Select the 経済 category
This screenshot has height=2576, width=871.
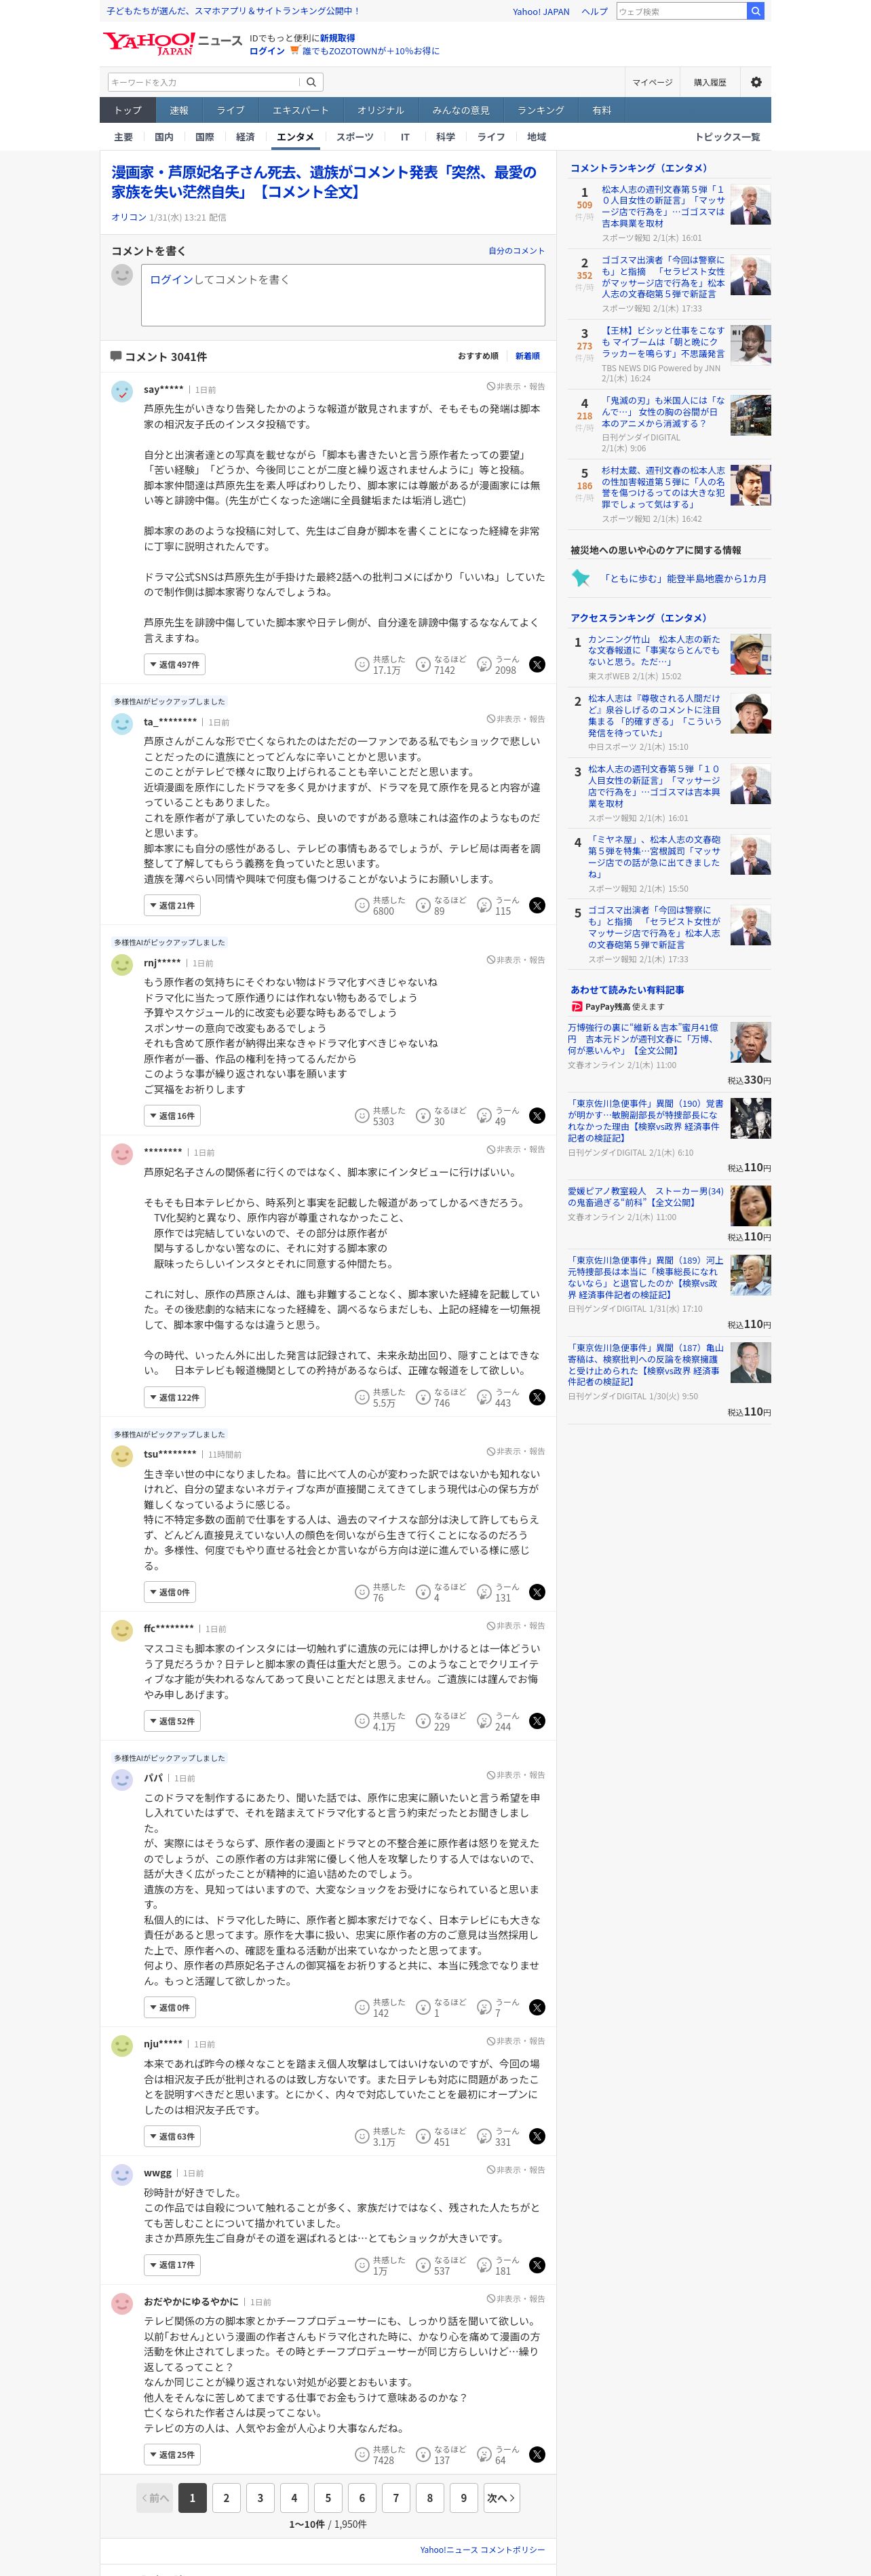tap(245, 137)
